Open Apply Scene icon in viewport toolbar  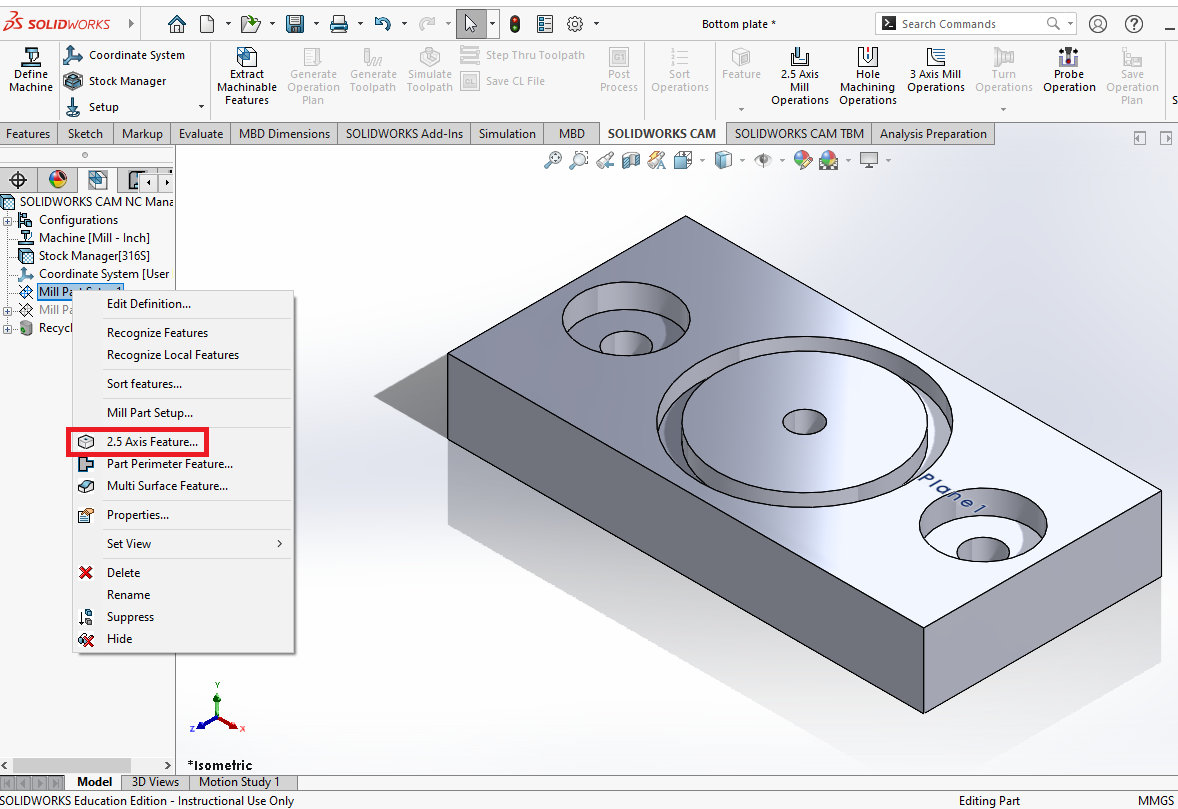pos(829,160)
